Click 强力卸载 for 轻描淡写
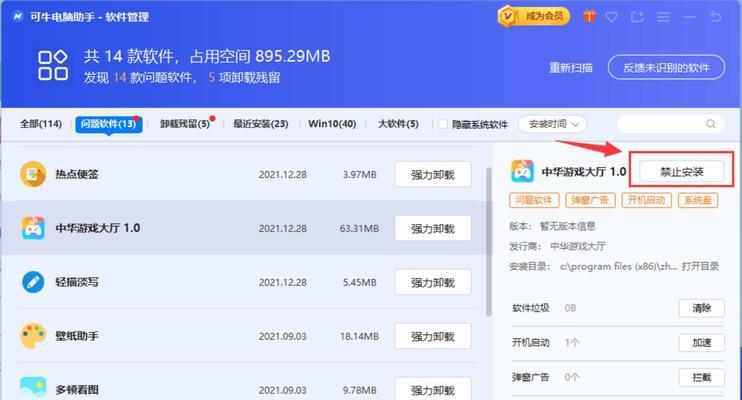The image size is (742, 400). [433, 283]
